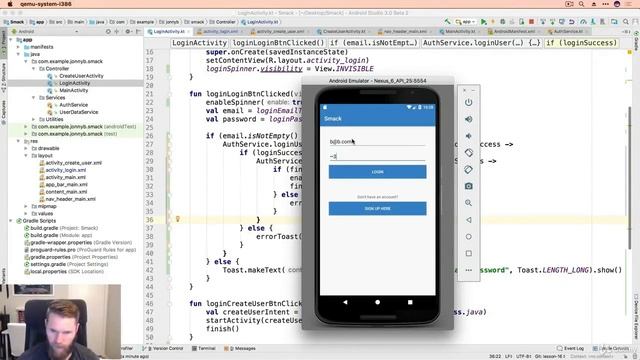Open the qemu-system-i386 menu bar item

tap(46, 4)
